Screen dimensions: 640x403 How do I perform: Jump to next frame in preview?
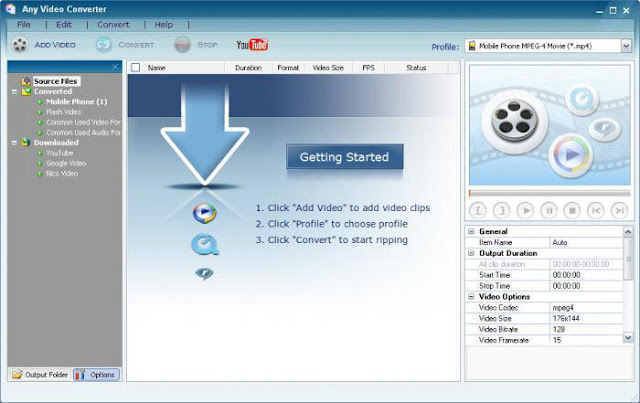[x=619, y=210]
